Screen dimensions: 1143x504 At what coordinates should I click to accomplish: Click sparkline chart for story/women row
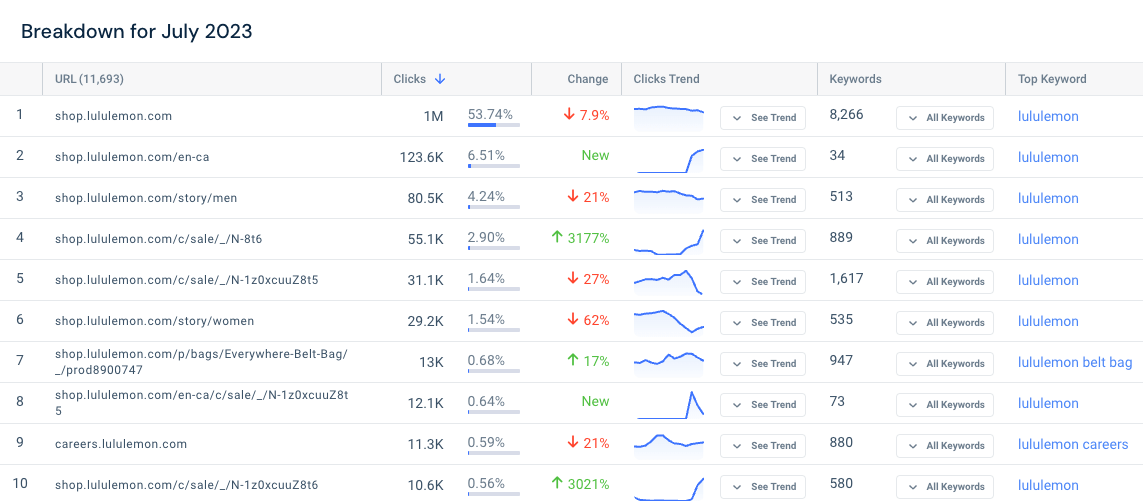coord(669,322)
